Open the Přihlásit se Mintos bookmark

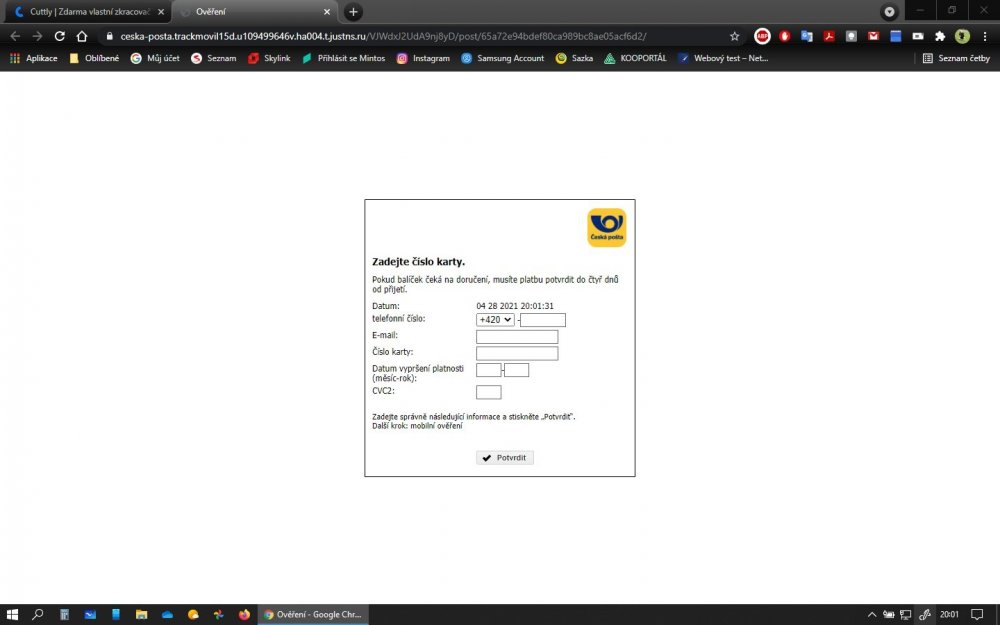(x=344, y=58)
